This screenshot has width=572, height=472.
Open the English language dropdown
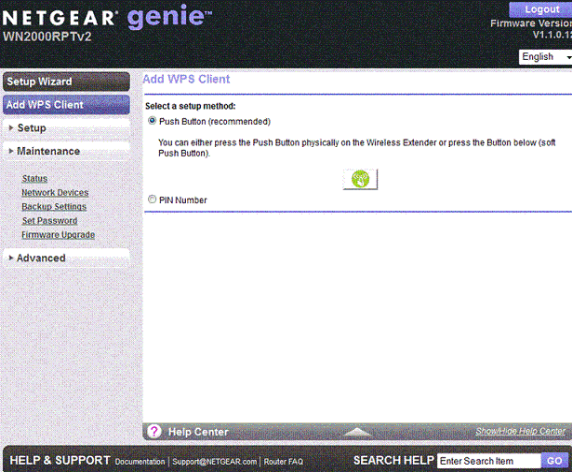coord(545,57)
